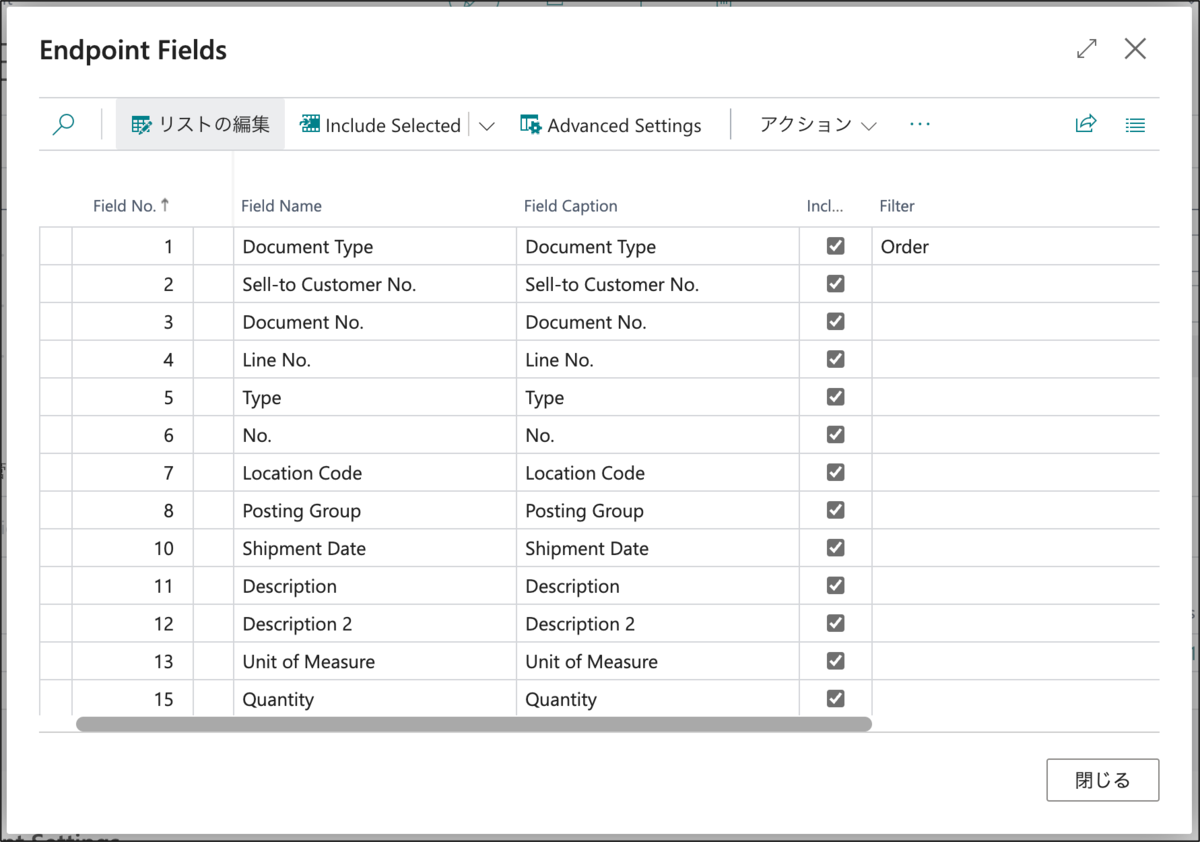The image size is (1200, 842).
Task: Click Field No. 10 cell
Action: 132,549
